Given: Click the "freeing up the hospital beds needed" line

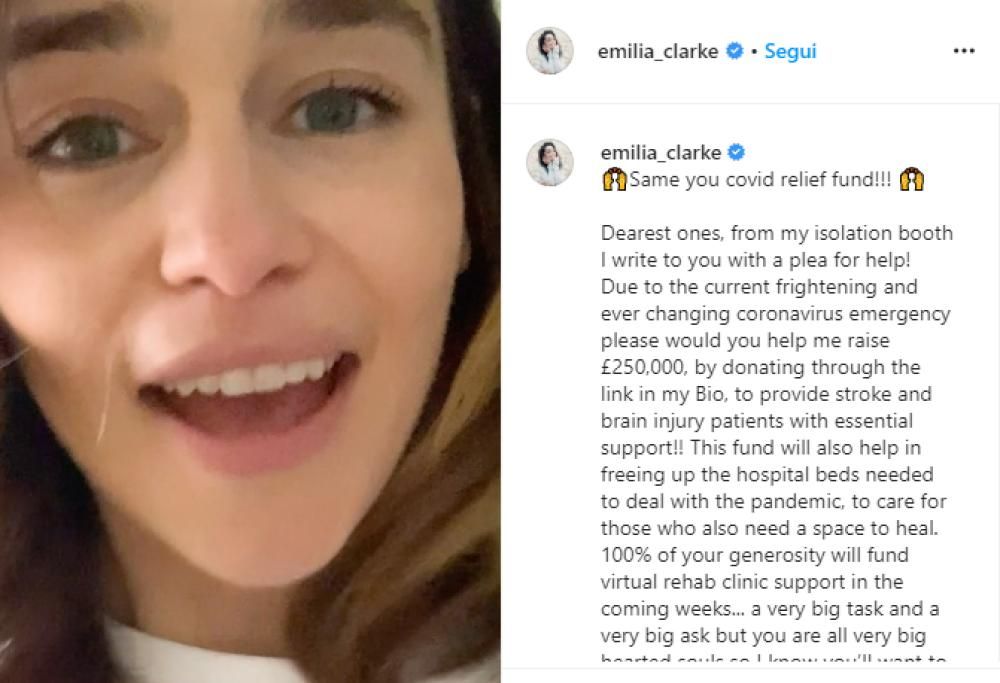Looking at the screenshot, I should [x=766, y=475].
